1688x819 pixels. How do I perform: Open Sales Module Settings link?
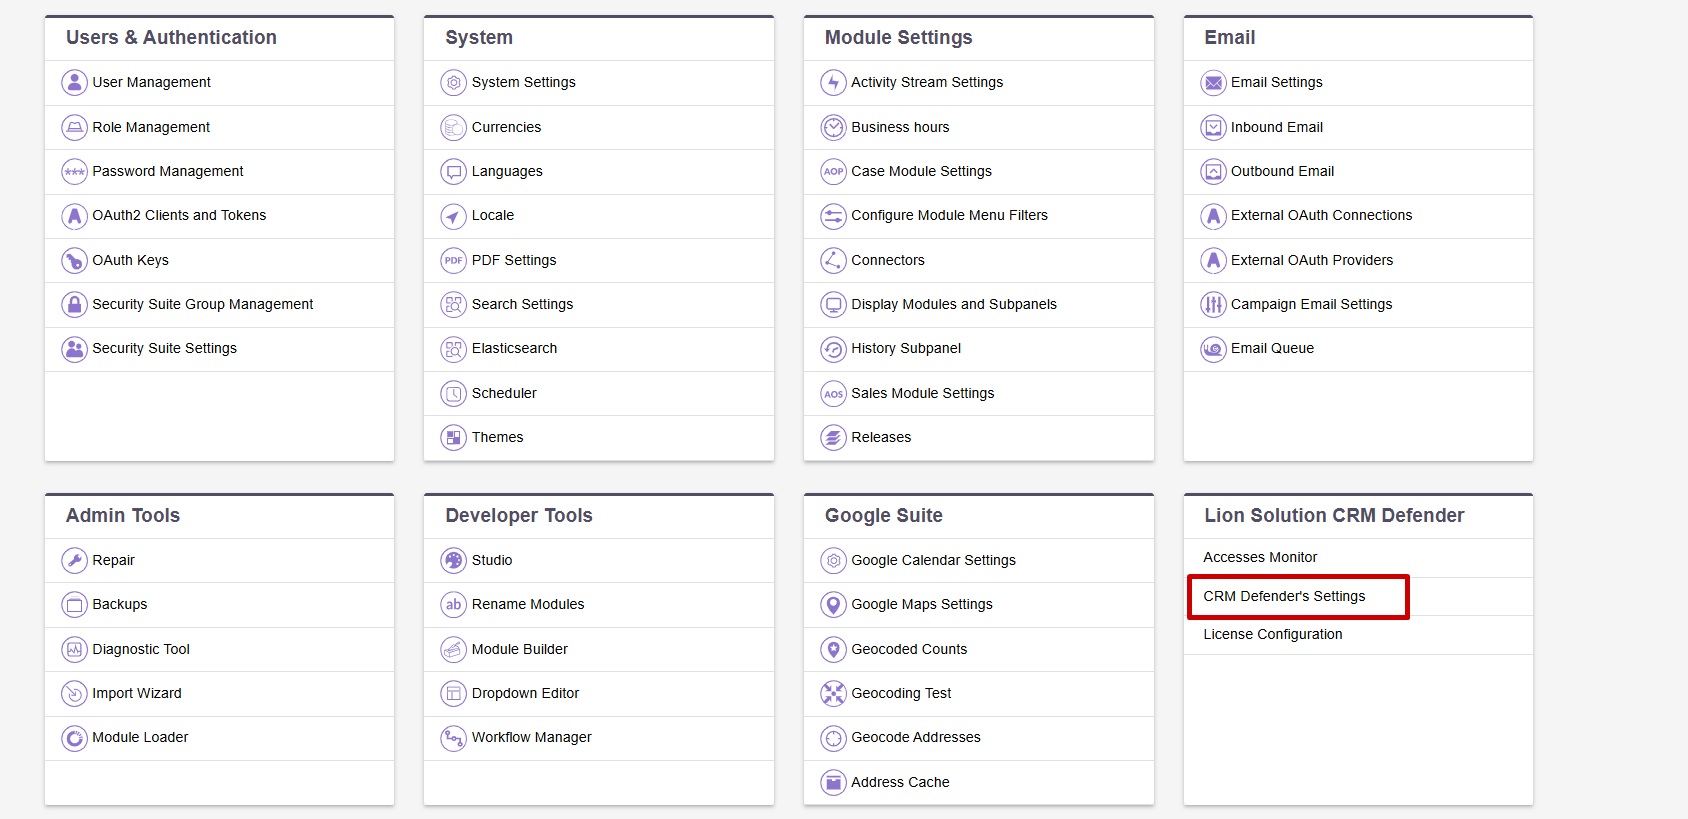pyautogui.click(x=922, y=393)
